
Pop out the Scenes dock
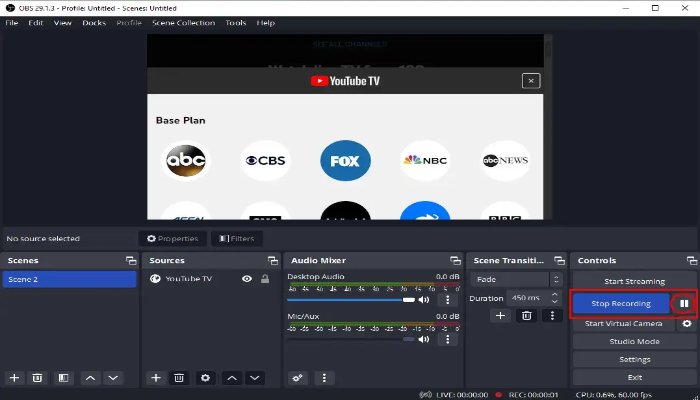(x=131, y=261)
